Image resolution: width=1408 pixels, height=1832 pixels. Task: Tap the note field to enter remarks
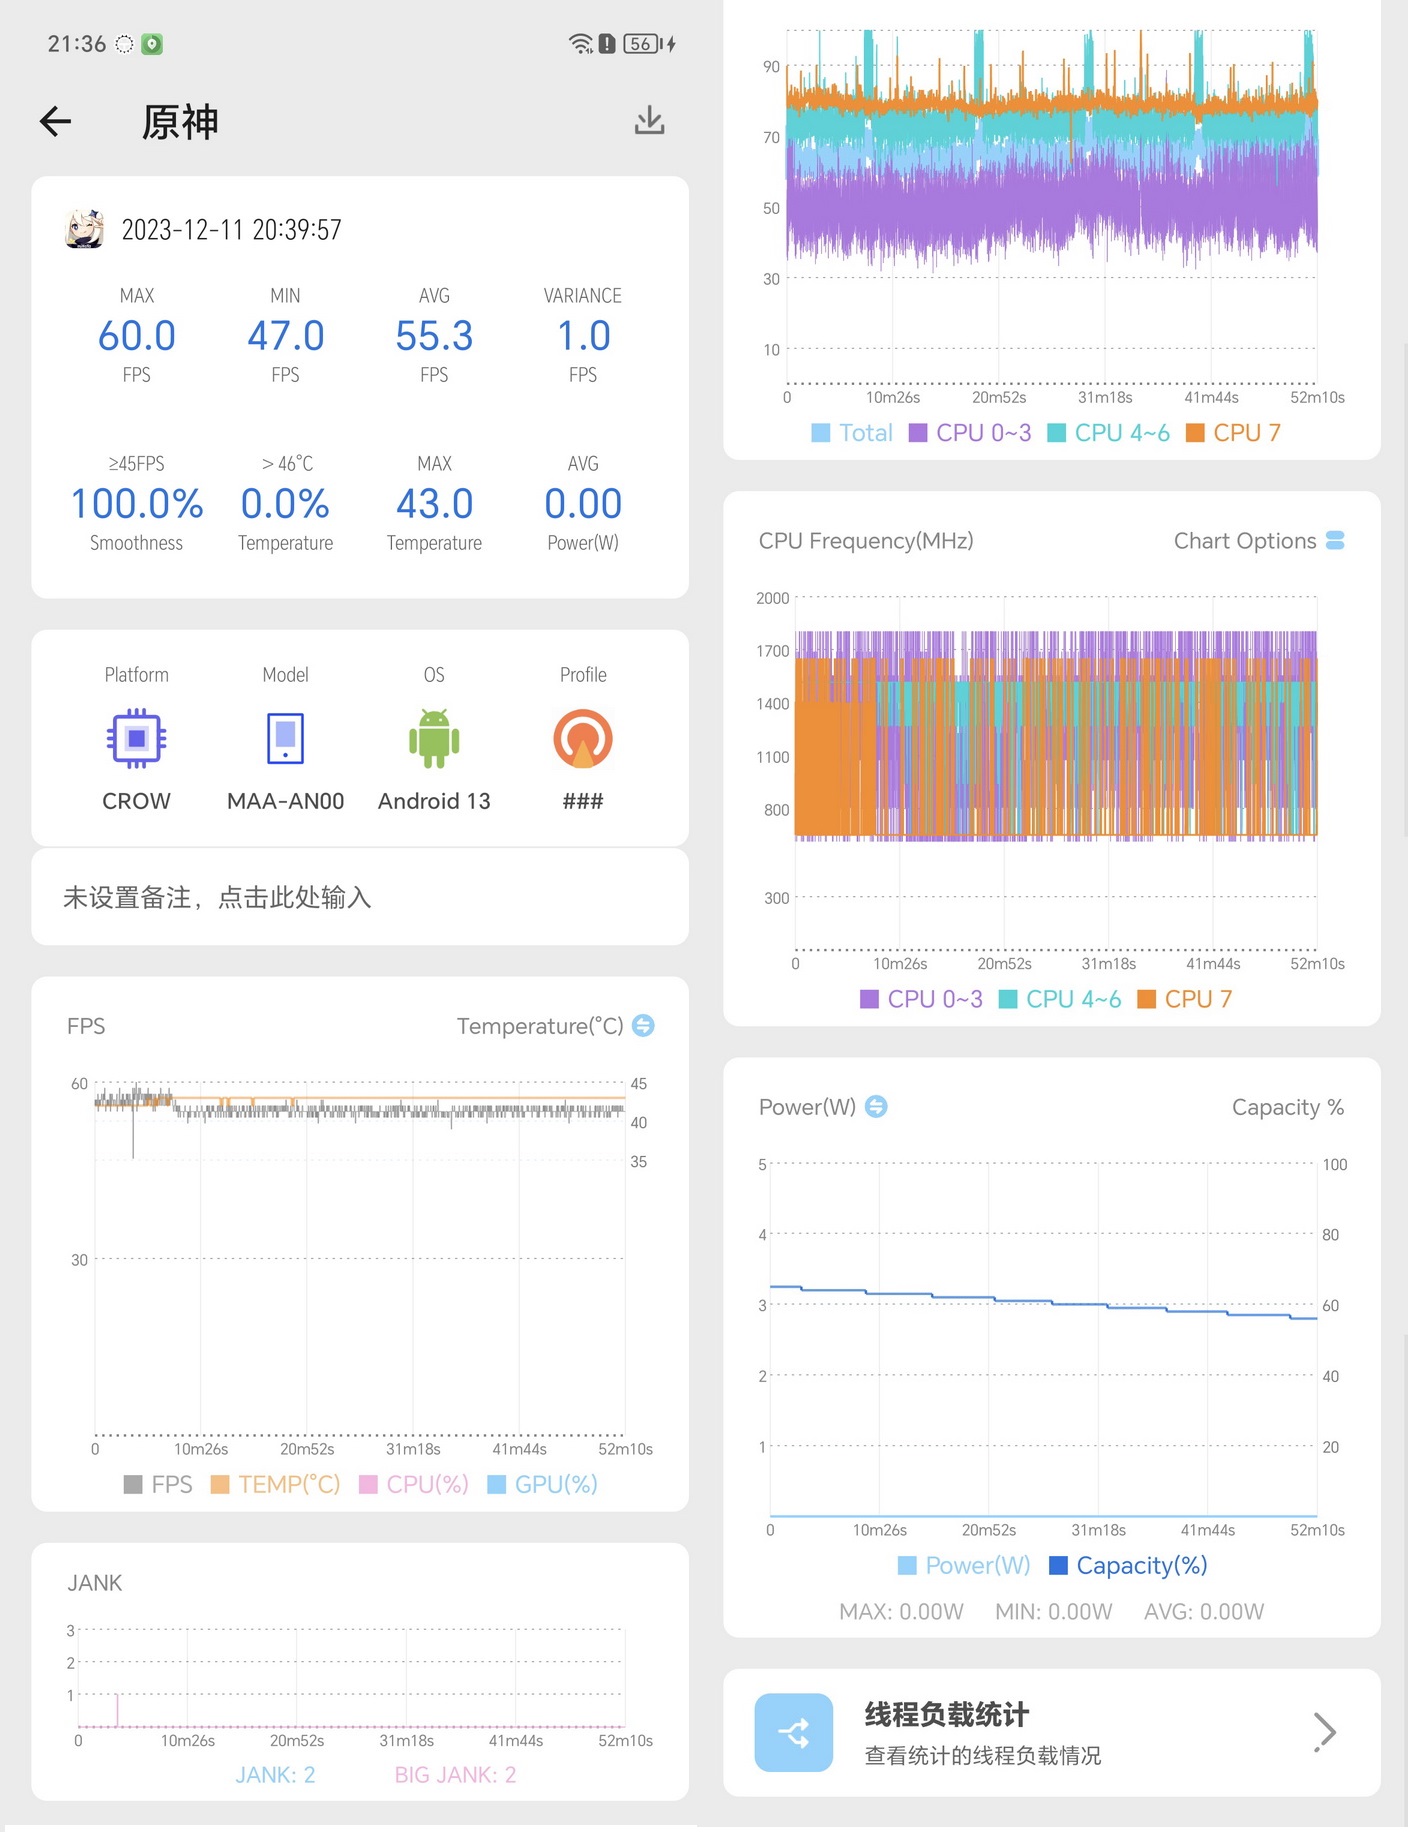pyautogui.click(x=360, y=897)
